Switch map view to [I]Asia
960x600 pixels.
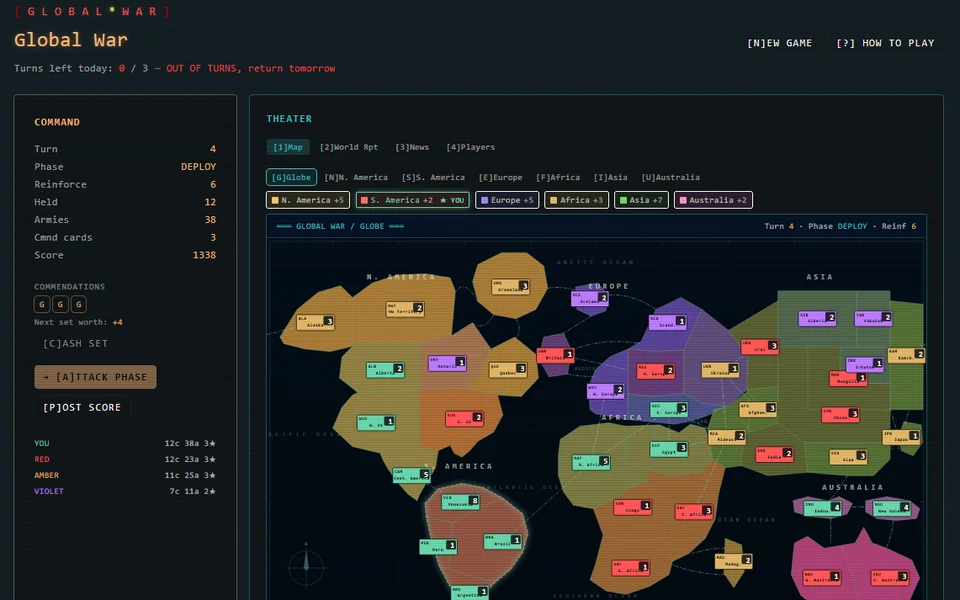(x=610, y=177)
